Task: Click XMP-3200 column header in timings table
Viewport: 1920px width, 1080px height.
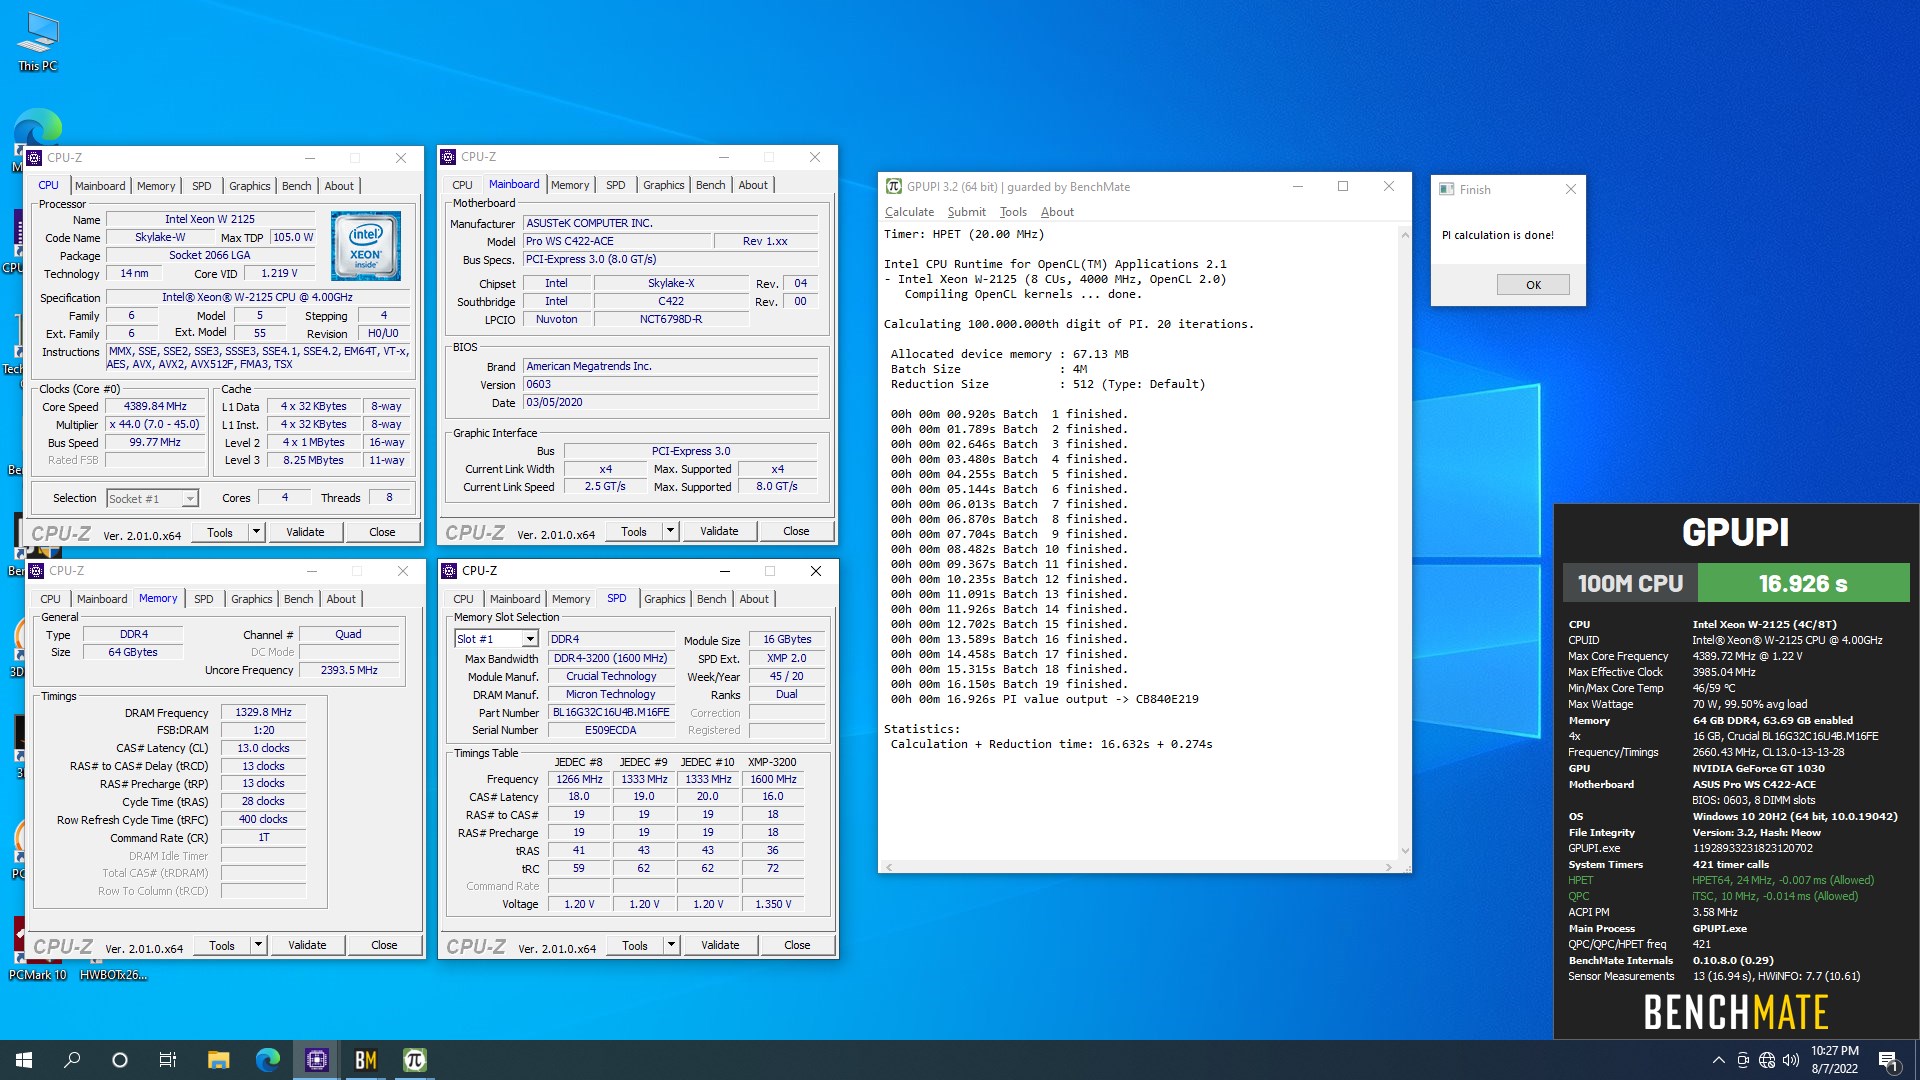Action: 772,762
